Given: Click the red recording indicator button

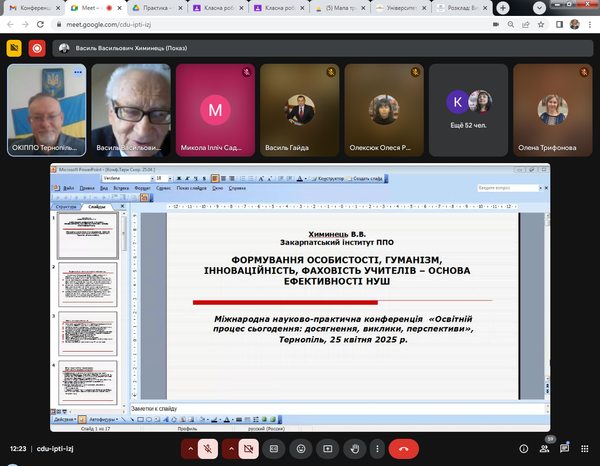Looking at the screenshot, I should click(38, 47).
